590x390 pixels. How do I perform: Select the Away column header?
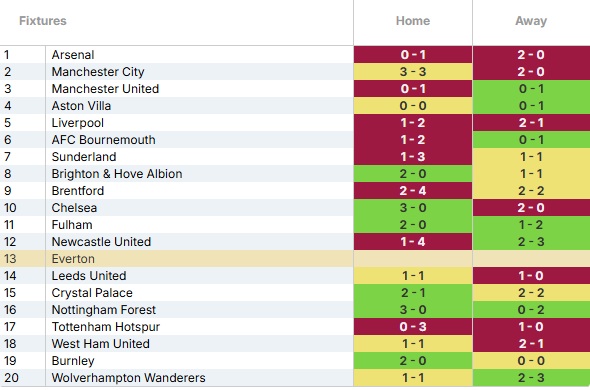[531, 21]
